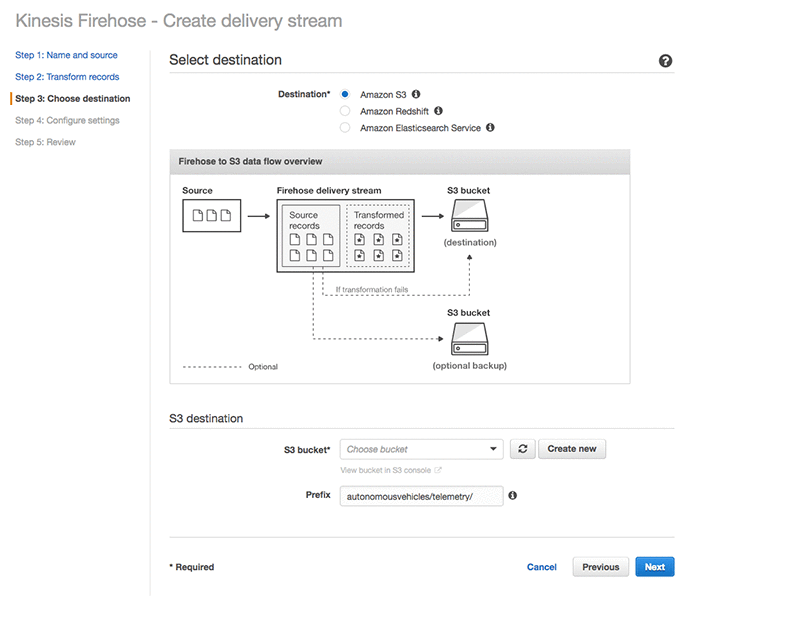Viewport: 800px width, 640px height.
Task: Click the S3 bucket destination icon in diagram
Action: (469, 216)
